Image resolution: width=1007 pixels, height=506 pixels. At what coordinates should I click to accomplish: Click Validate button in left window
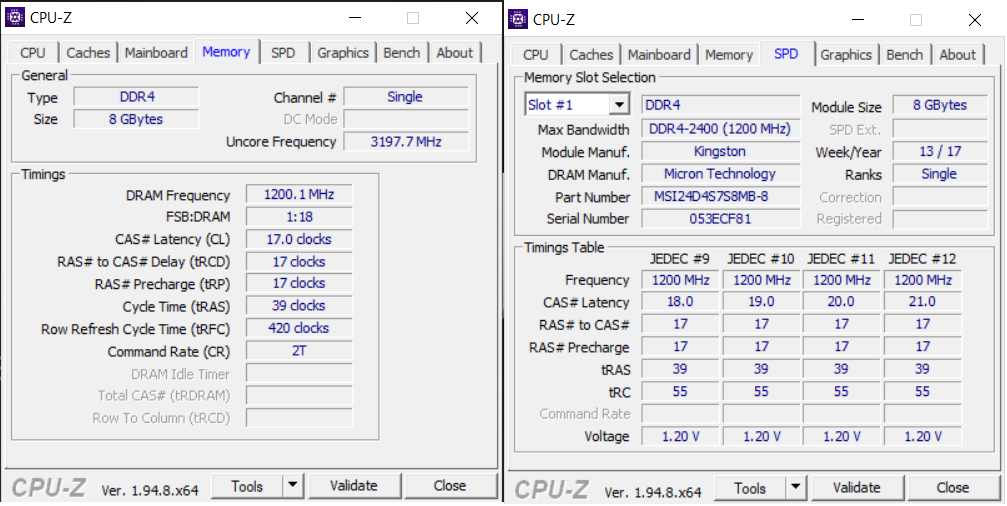click(354, 486)
